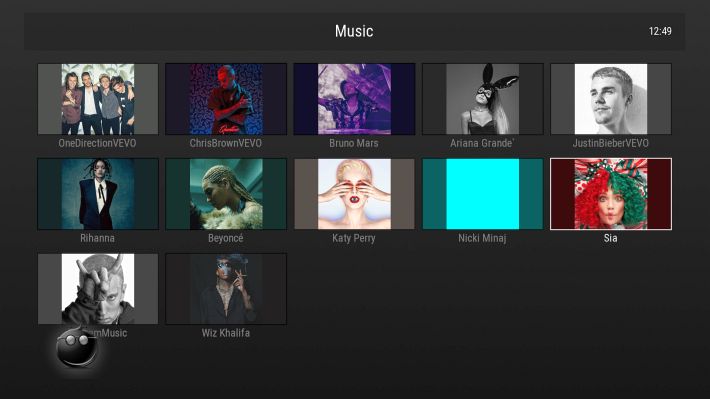Click the 12:49 clock display

660,31
